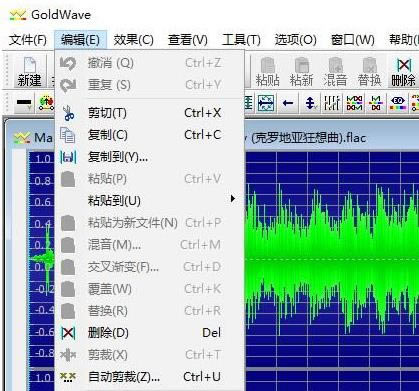Screen dimensions: 419x391
Task: Choose 剪切(T) from the edit menu
Action: click(x=149, y=113)
